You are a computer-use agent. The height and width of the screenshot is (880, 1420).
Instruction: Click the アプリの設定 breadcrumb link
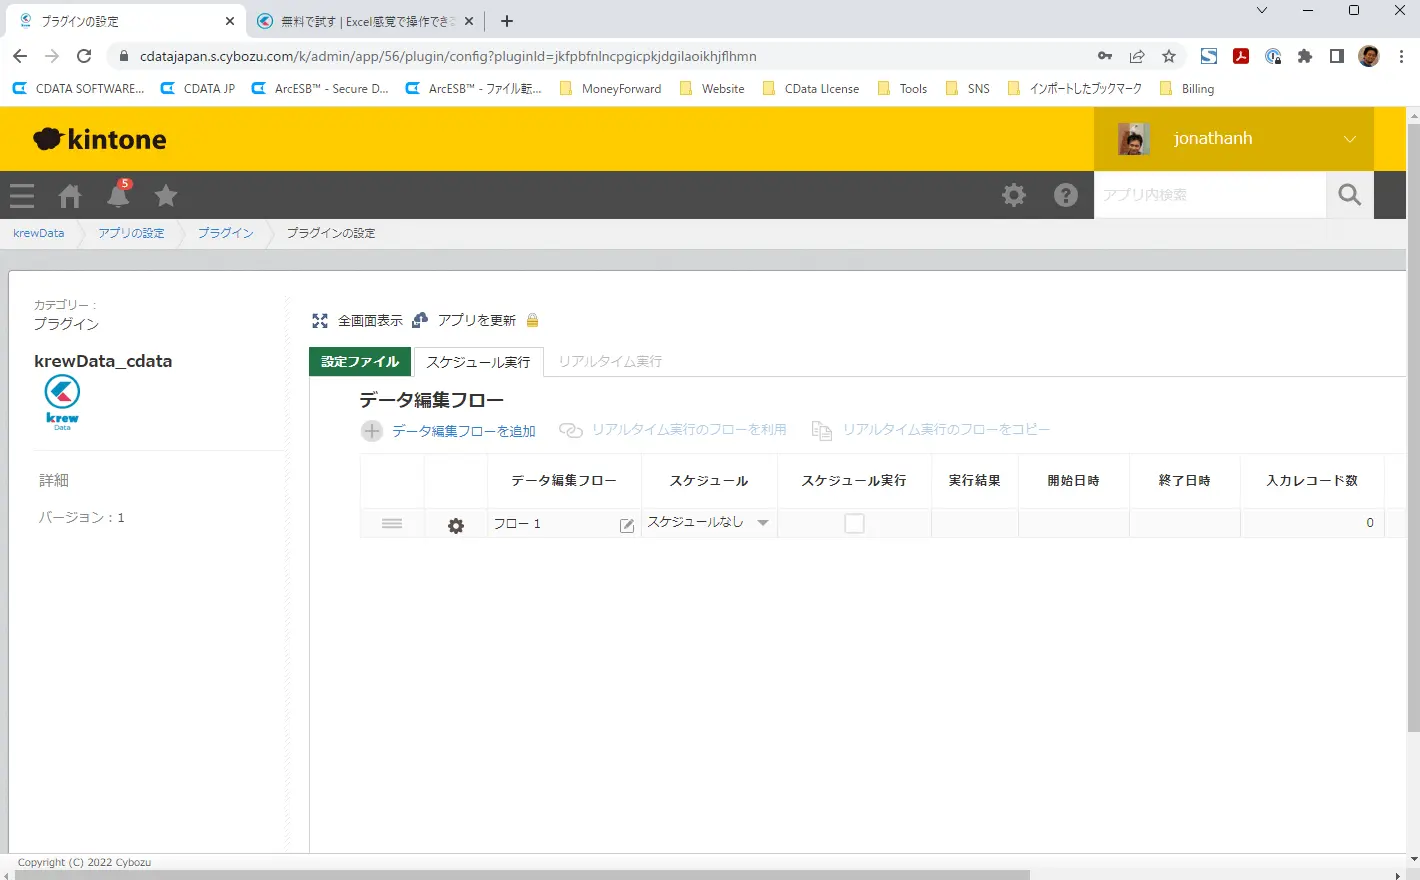[x=131, y=233]
